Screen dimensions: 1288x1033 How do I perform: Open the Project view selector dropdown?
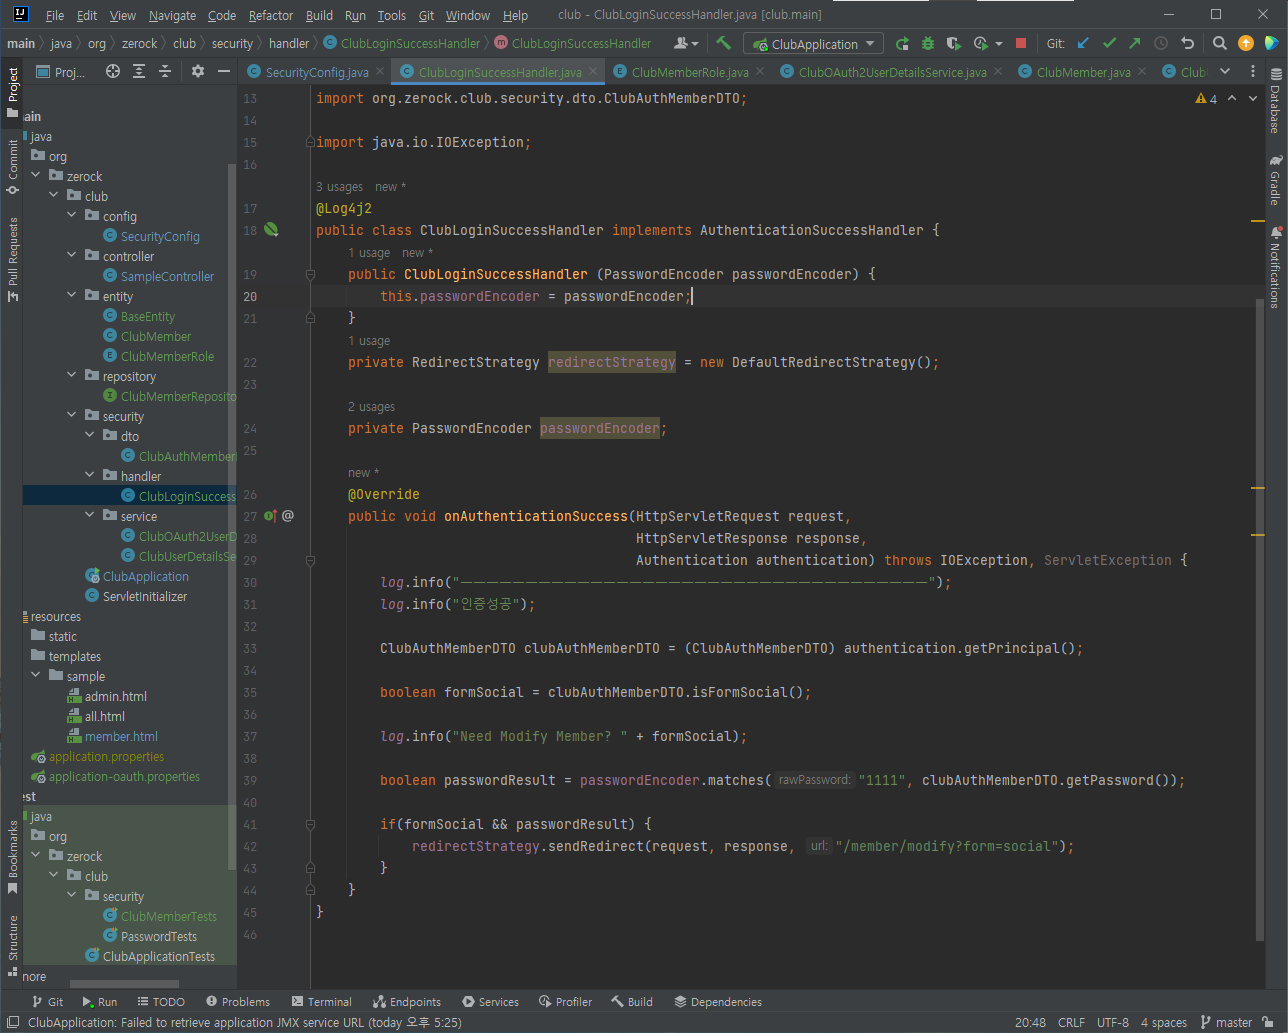coord(63,72)
